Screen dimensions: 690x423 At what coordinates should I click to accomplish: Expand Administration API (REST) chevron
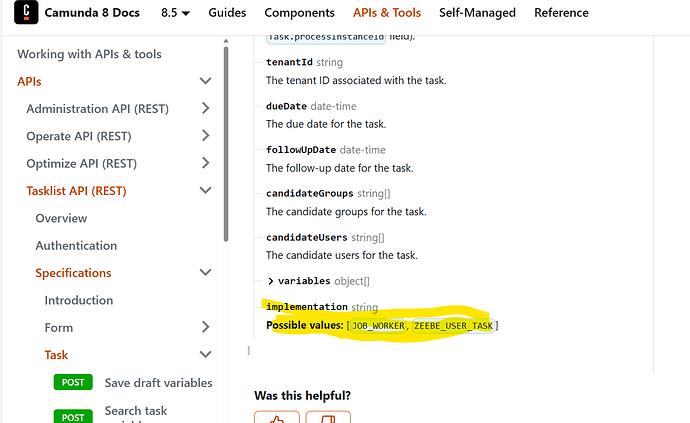pos(206,108)
